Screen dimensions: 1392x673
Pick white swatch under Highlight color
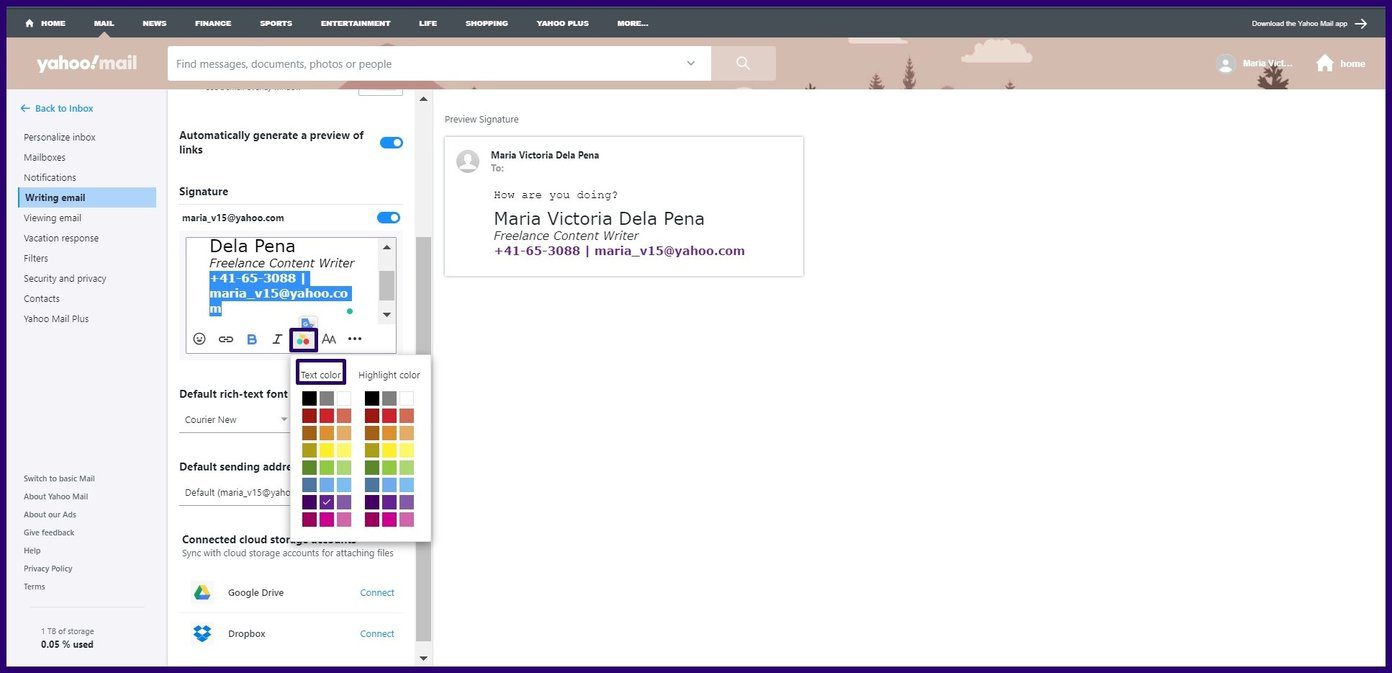pyautogui.click(x=406, y=398)
